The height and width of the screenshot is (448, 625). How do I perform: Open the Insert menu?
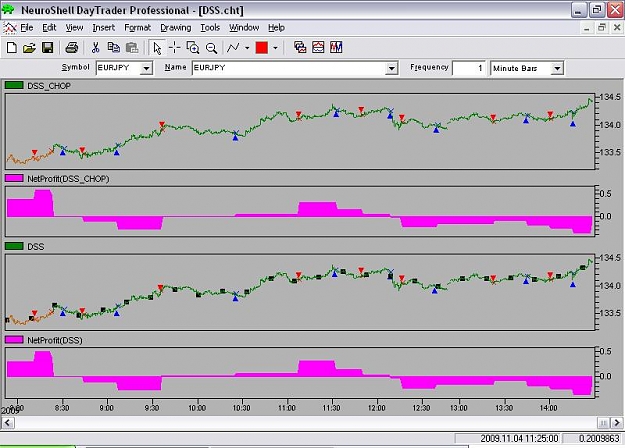(x=104, y=28)
